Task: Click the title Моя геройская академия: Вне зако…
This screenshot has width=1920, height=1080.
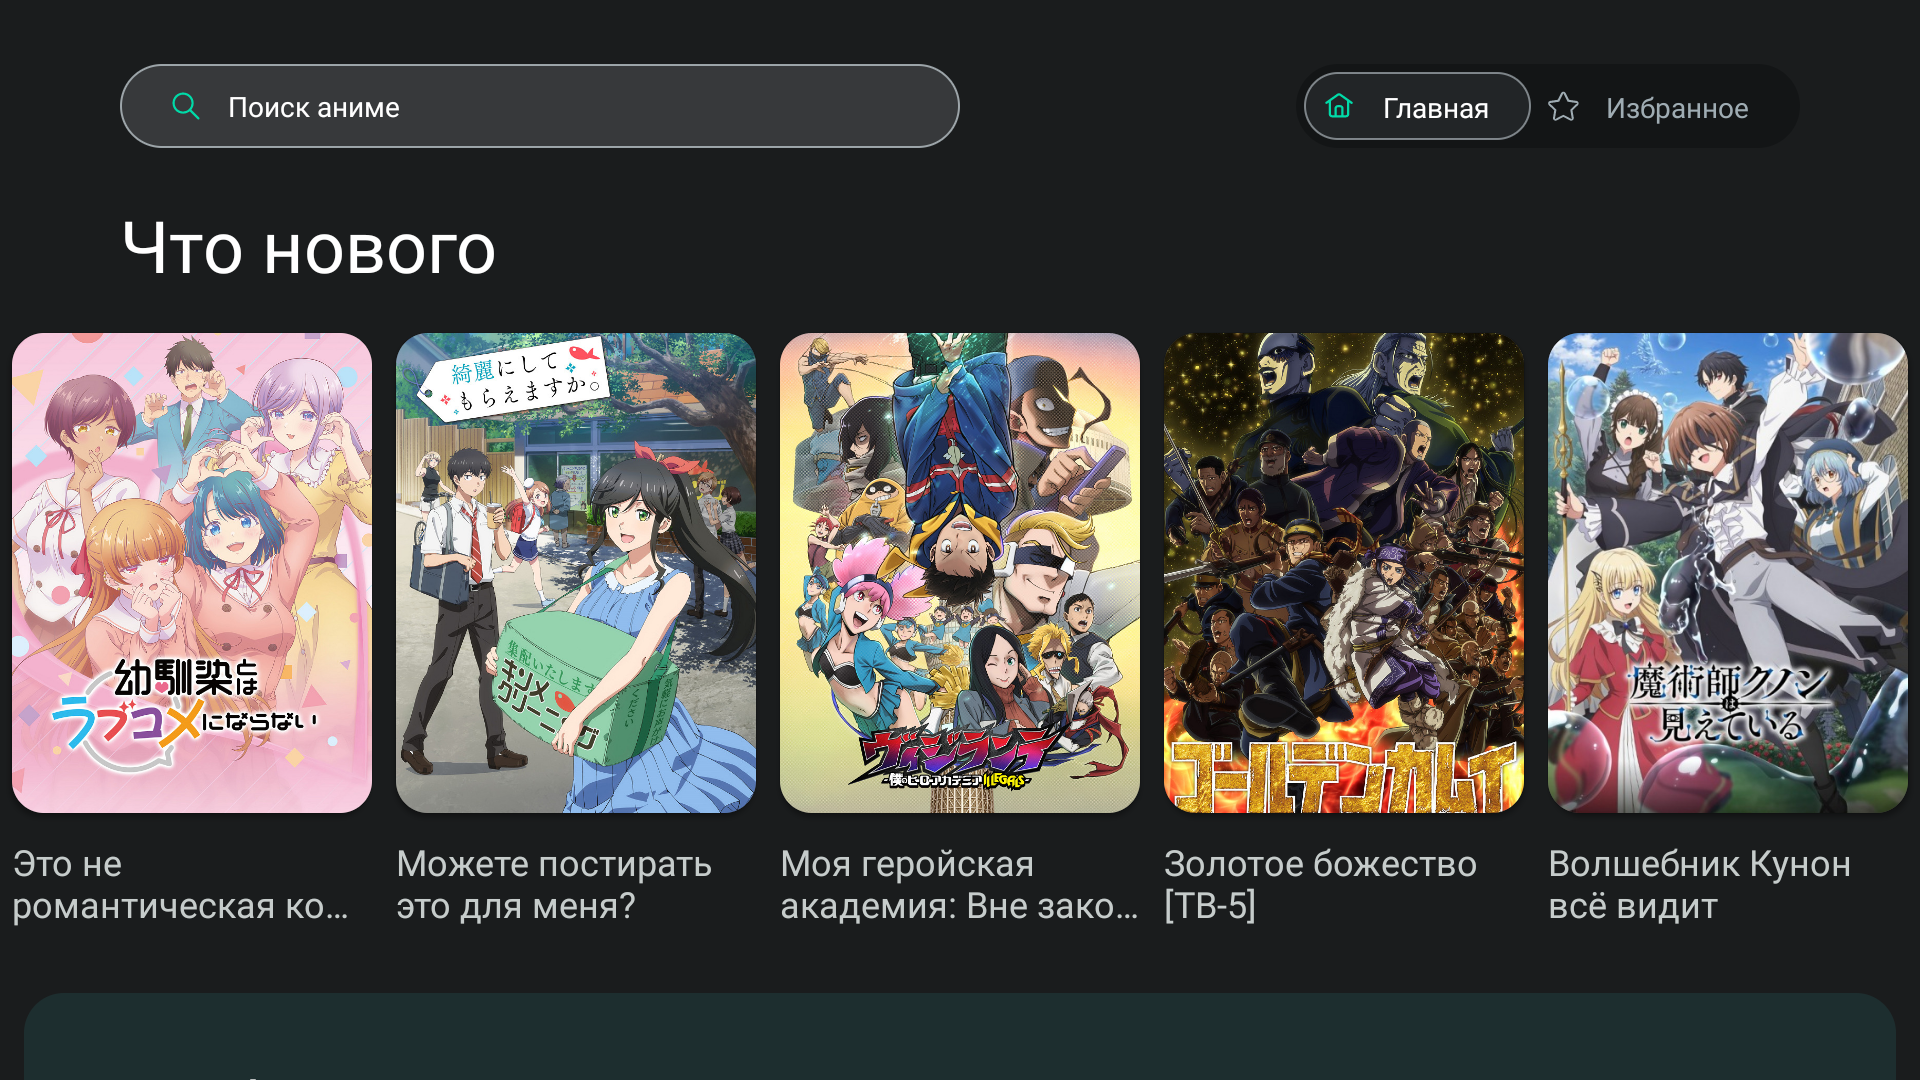Action: click(959, 885)
